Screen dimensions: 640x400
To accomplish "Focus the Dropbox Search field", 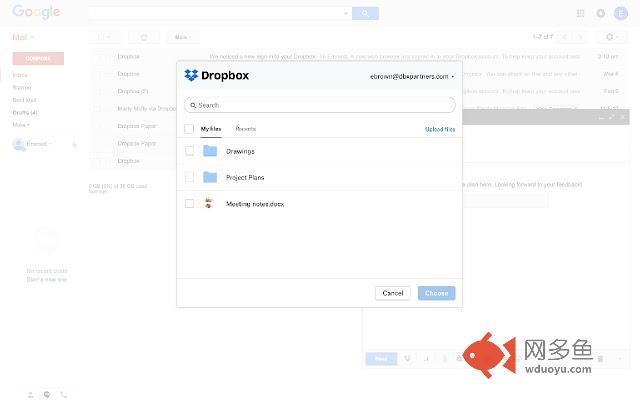I will 320,105.
